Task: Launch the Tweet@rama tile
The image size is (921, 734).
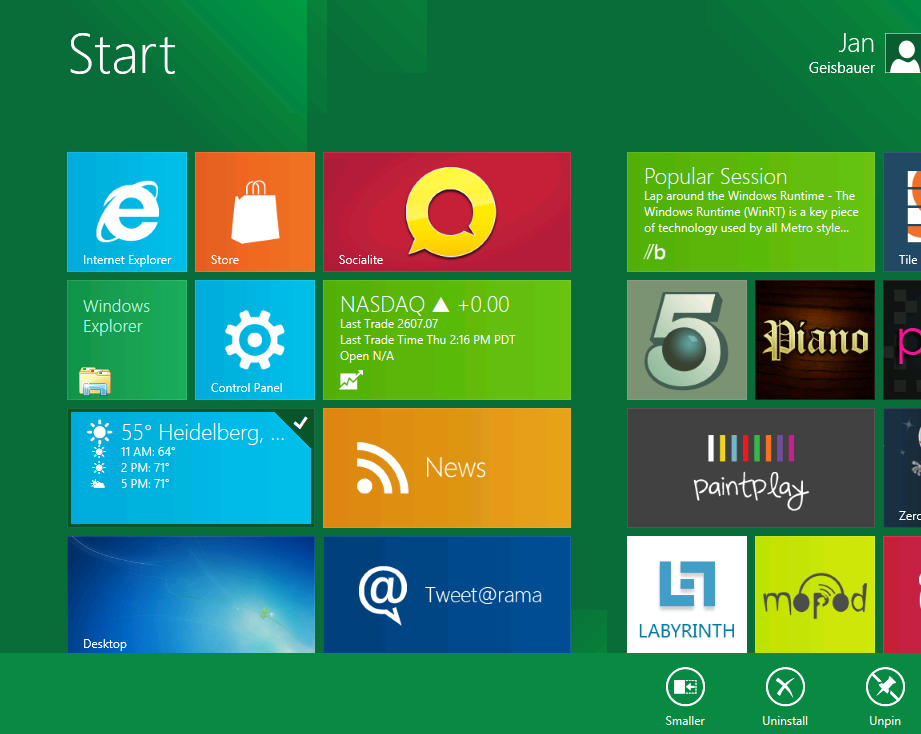Action: tap(447, 594)
